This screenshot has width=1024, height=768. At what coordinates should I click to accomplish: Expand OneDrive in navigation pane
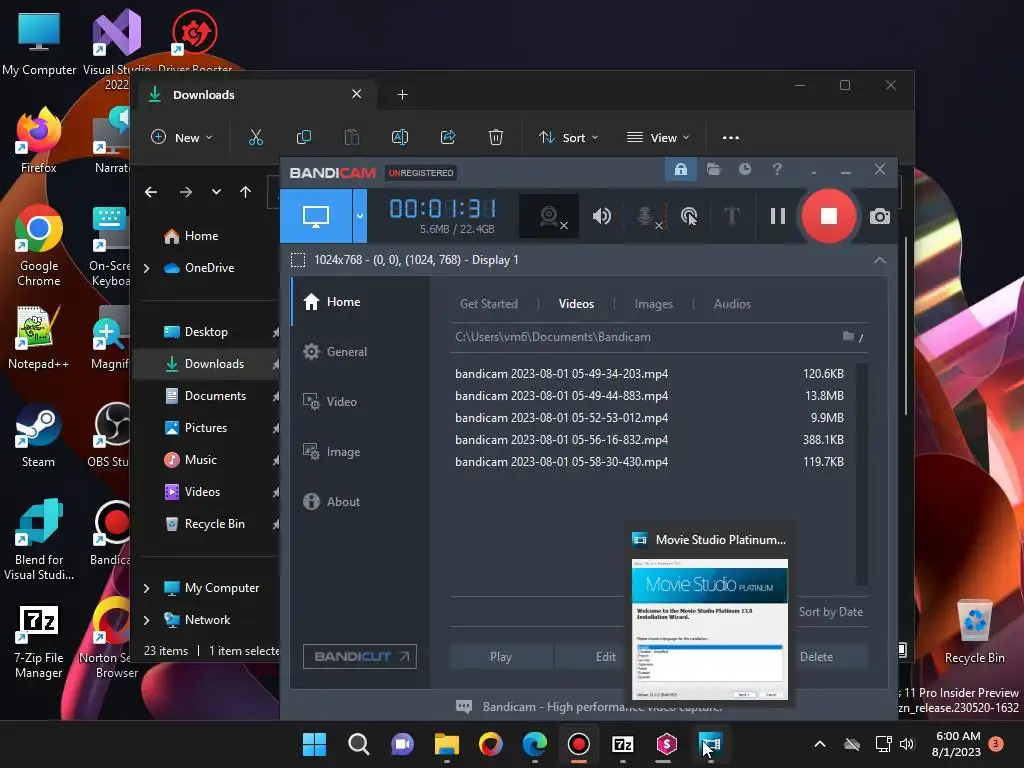[x=146, y=268]
